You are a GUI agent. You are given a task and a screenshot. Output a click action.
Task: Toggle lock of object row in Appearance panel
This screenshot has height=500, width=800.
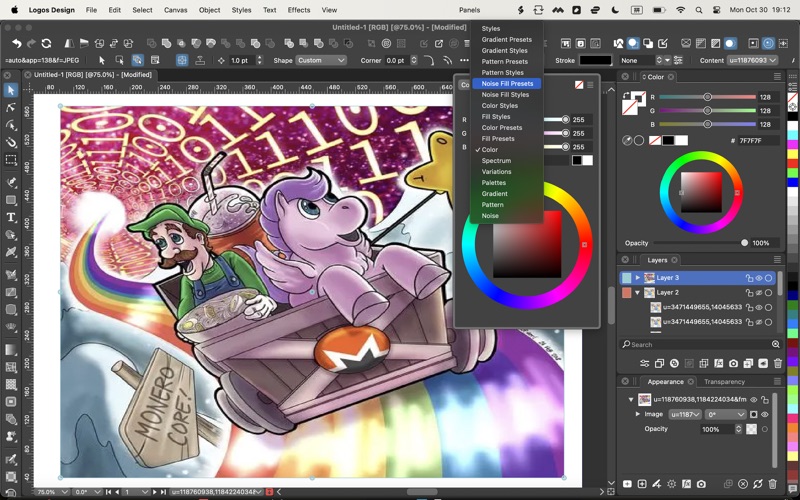point(764,399)
